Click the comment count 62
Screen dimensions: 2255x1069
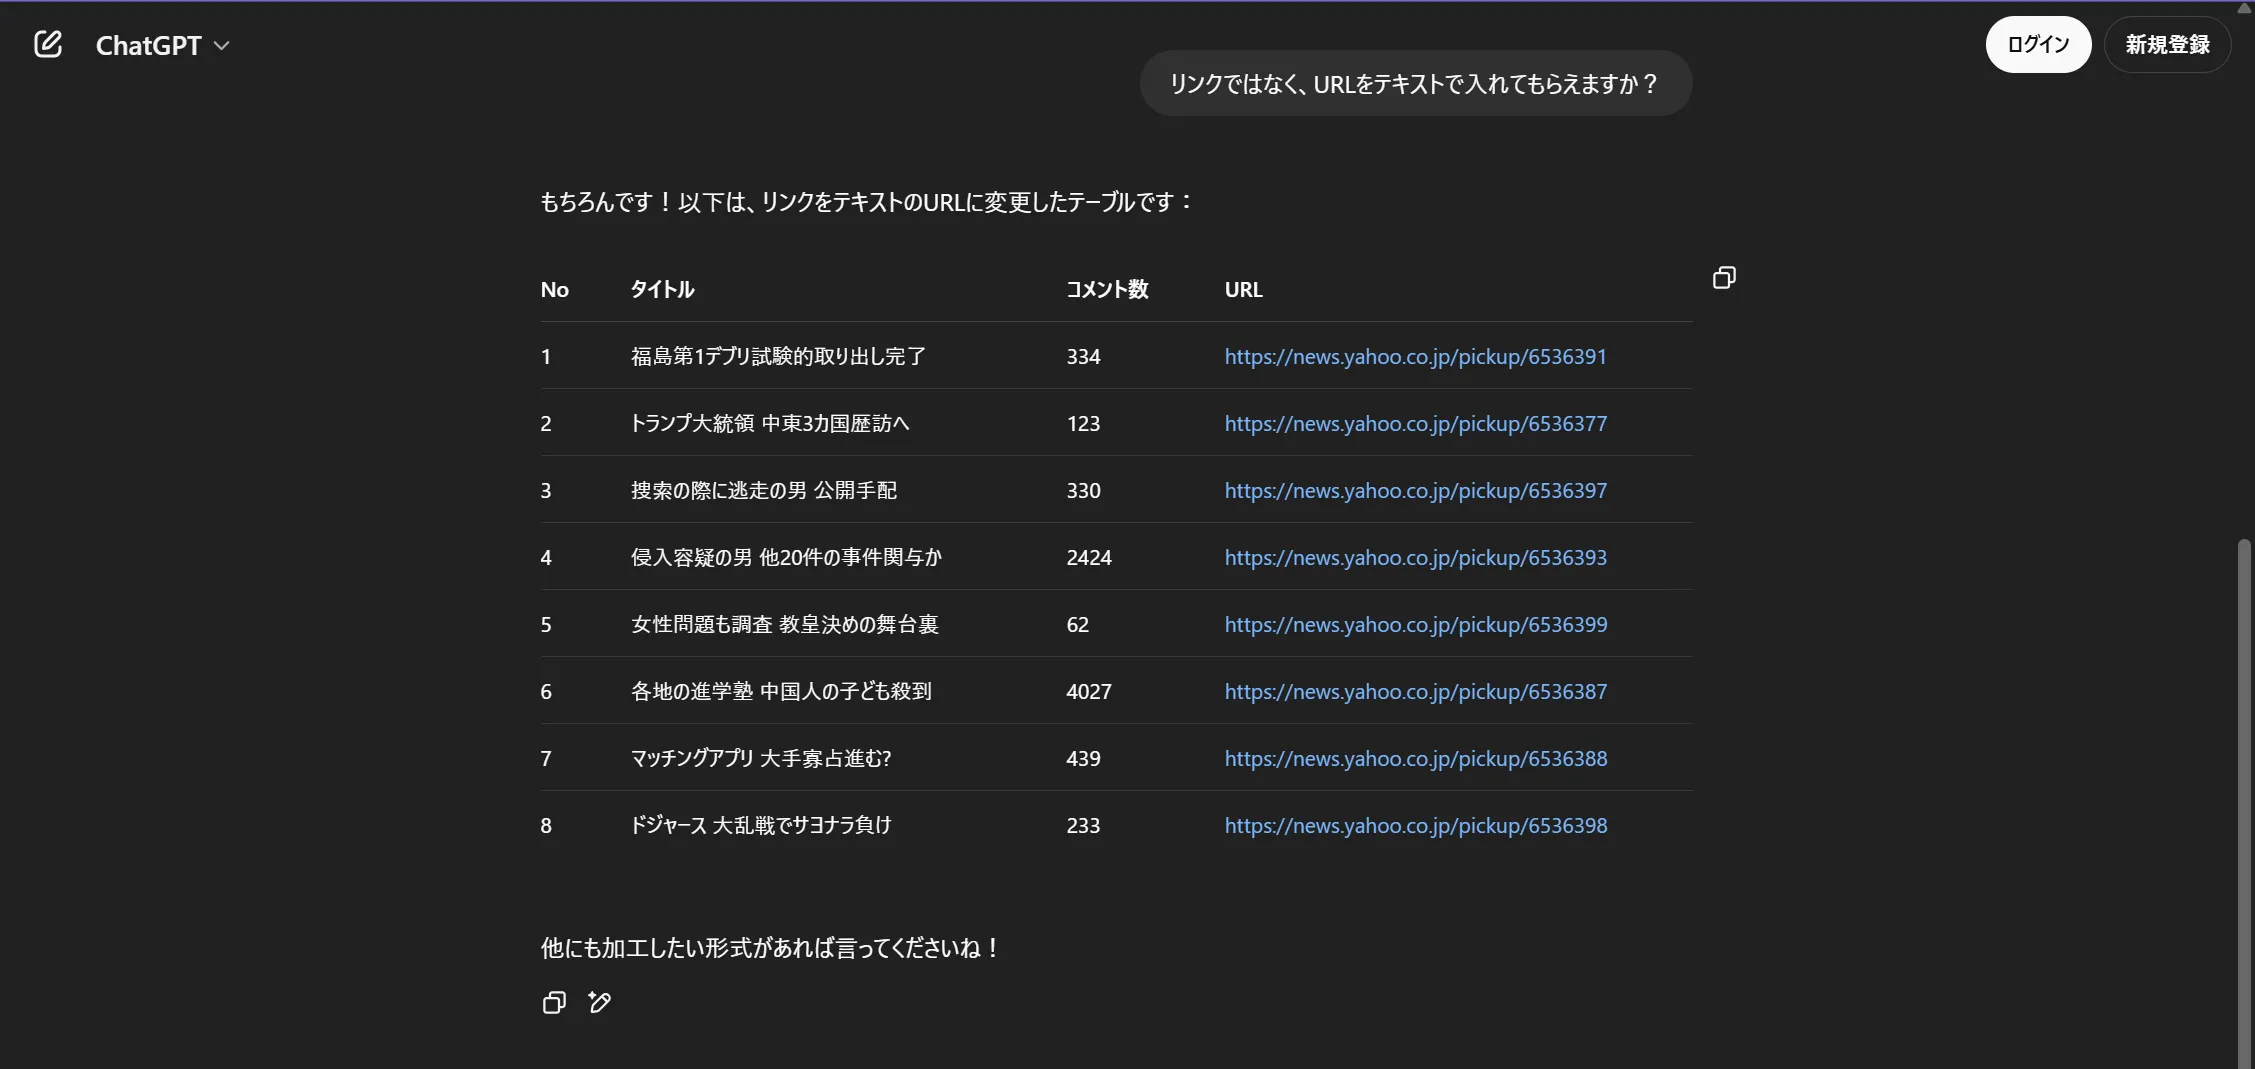click(x=1077, y=624)
